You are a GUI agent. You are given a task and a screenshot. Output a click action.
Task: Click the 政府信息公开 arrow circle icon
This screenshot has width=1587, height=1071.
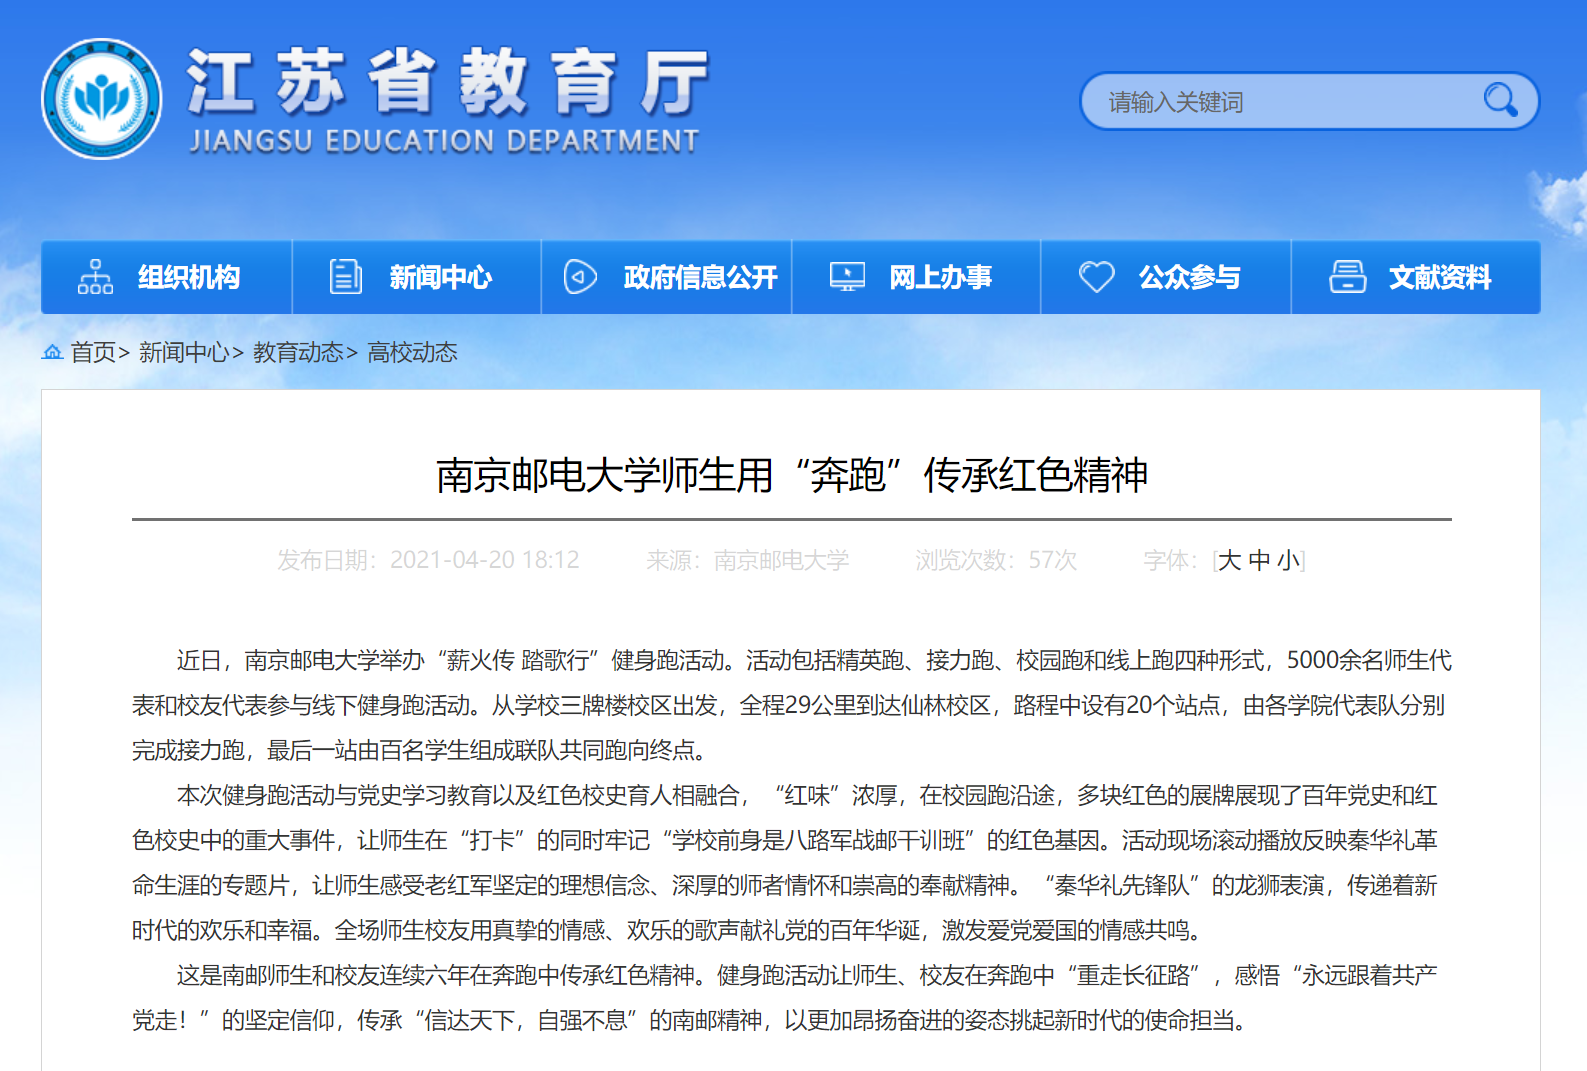(580, 277)
